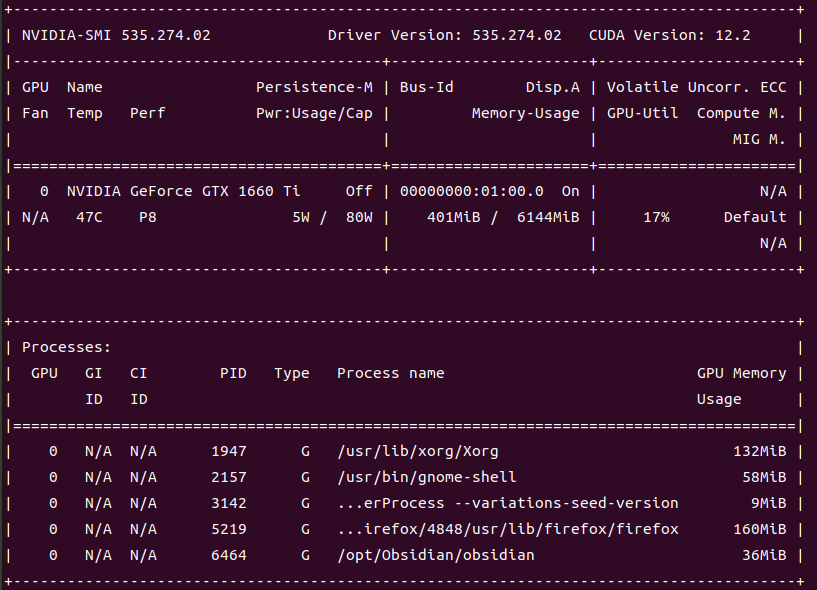The image size is (817, 590).
Task: Click the Compute M. header text
Action: pos(741,113)
